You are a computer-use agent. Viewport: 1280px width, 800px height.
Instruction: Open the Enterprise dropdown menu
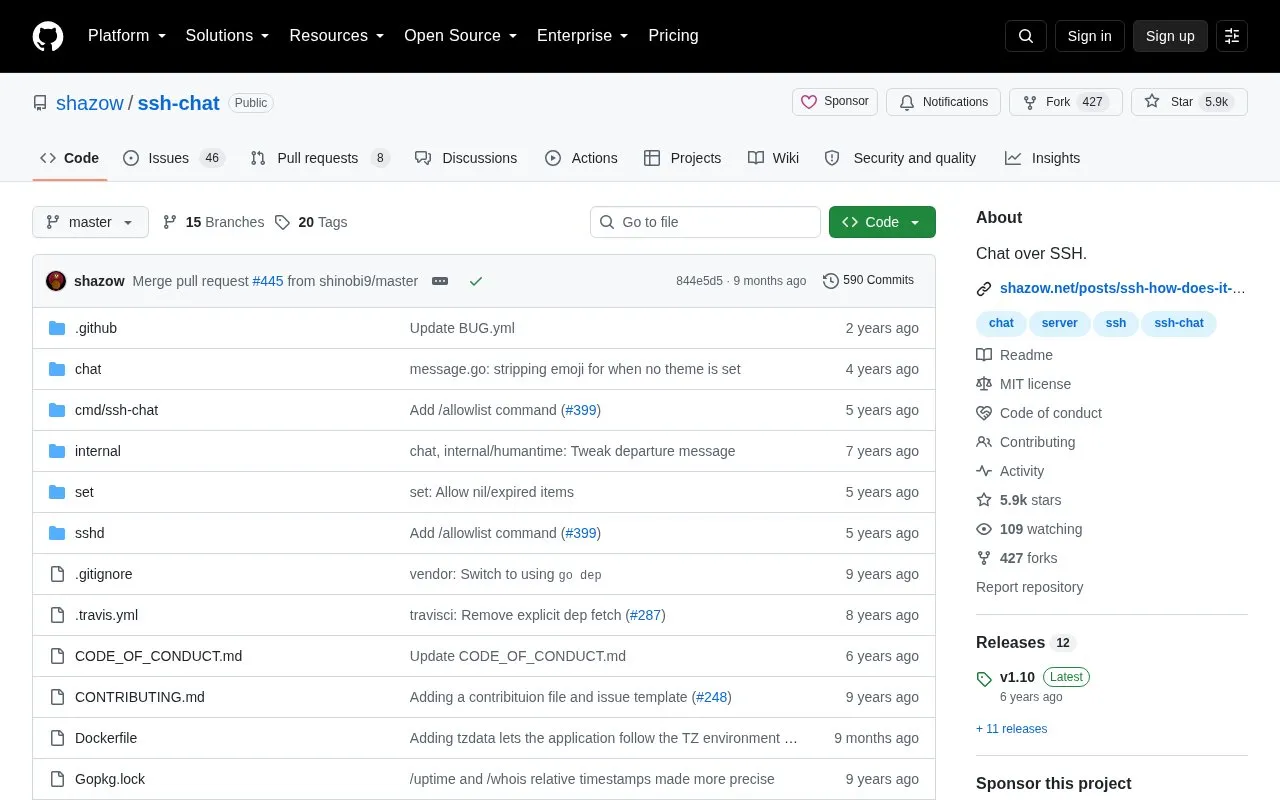tap(583, 36)
